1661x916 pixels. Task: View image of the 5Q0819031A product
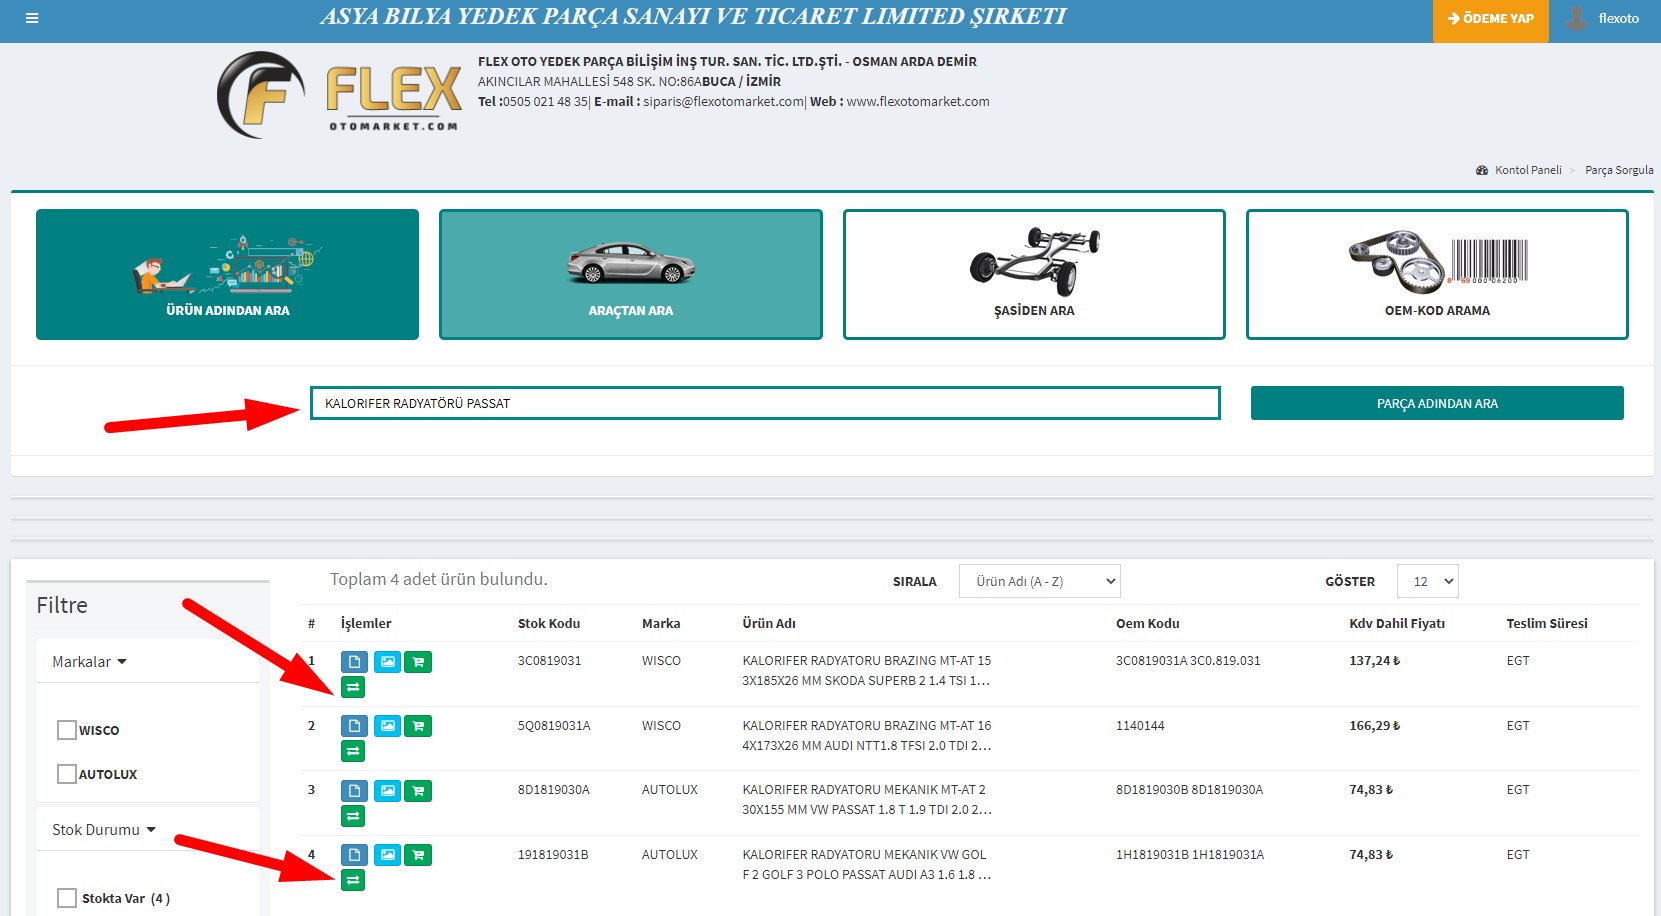(x=387, y=726)
